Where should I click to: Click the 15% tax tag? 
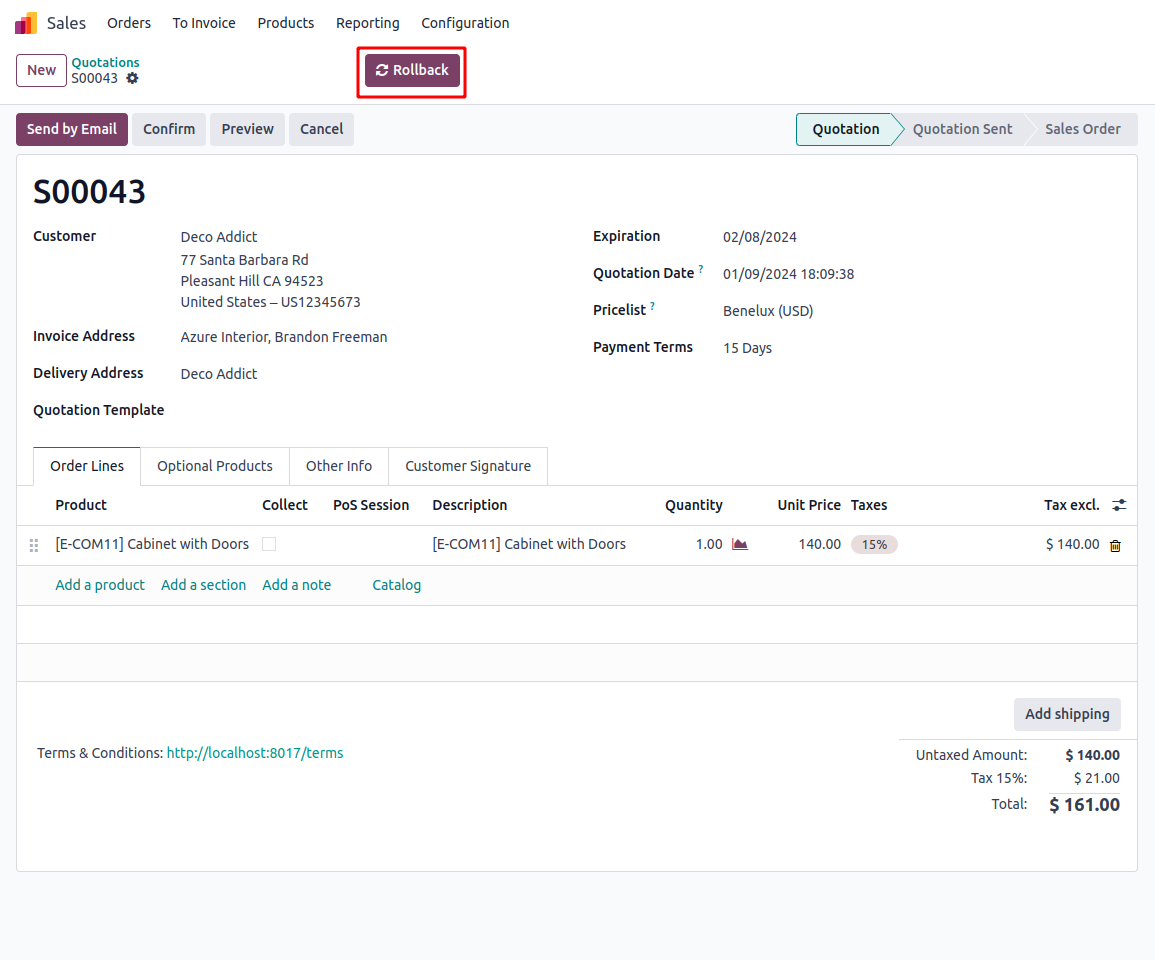click(874, 544)
